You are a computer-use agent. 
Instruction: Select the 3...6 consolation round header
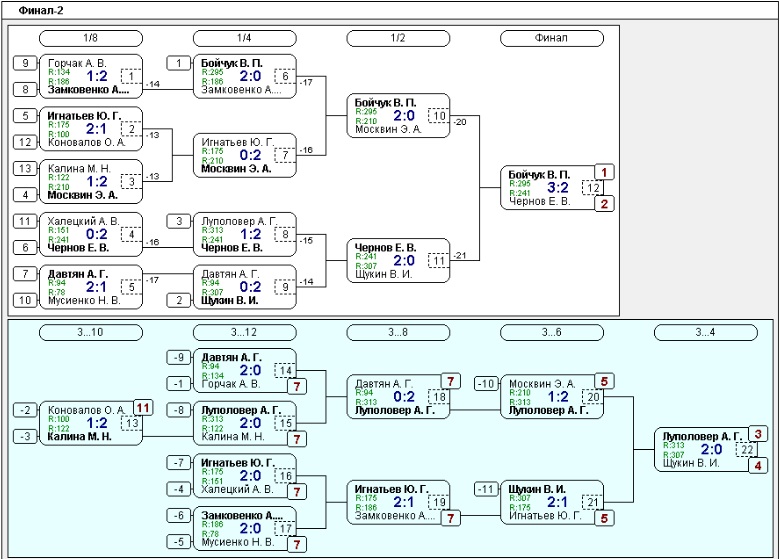(x=552, y=333)
